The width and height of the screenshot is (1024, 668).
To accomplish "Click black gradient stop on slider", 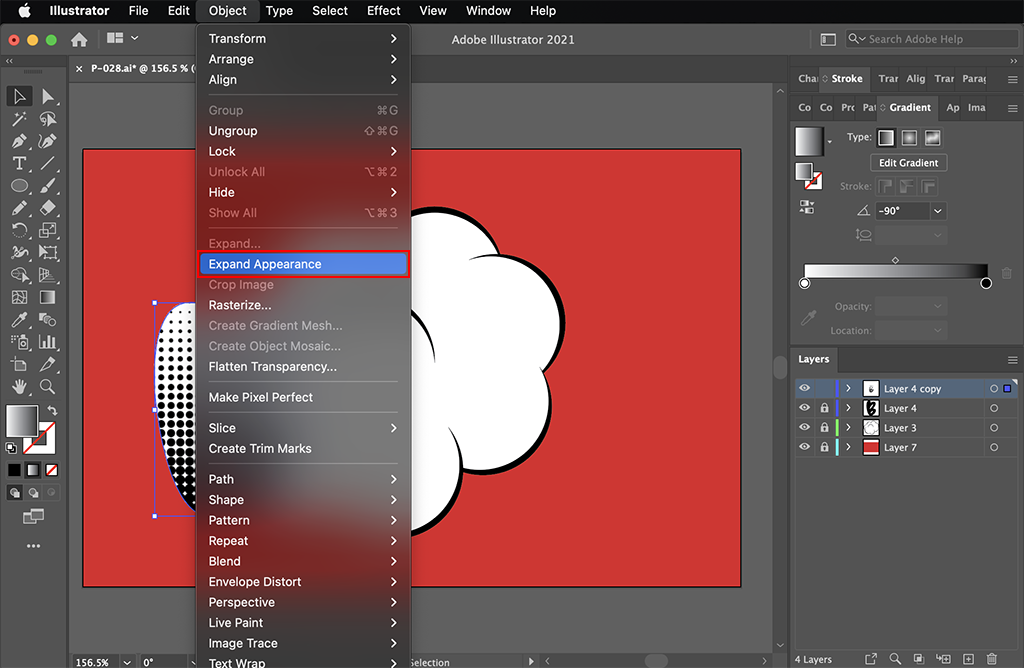I will coord(986,283).
